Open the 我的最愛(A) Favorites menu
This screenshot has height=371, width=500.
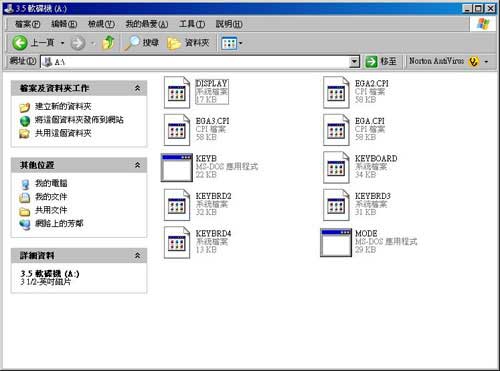pos(147,24)
